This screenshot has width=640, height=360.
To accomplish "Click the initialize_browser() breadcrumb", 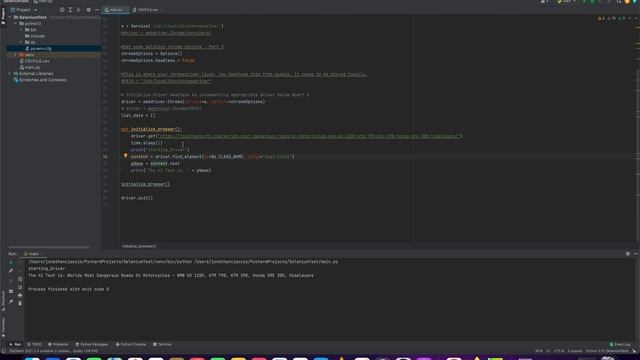I will (x=139, y=246).
